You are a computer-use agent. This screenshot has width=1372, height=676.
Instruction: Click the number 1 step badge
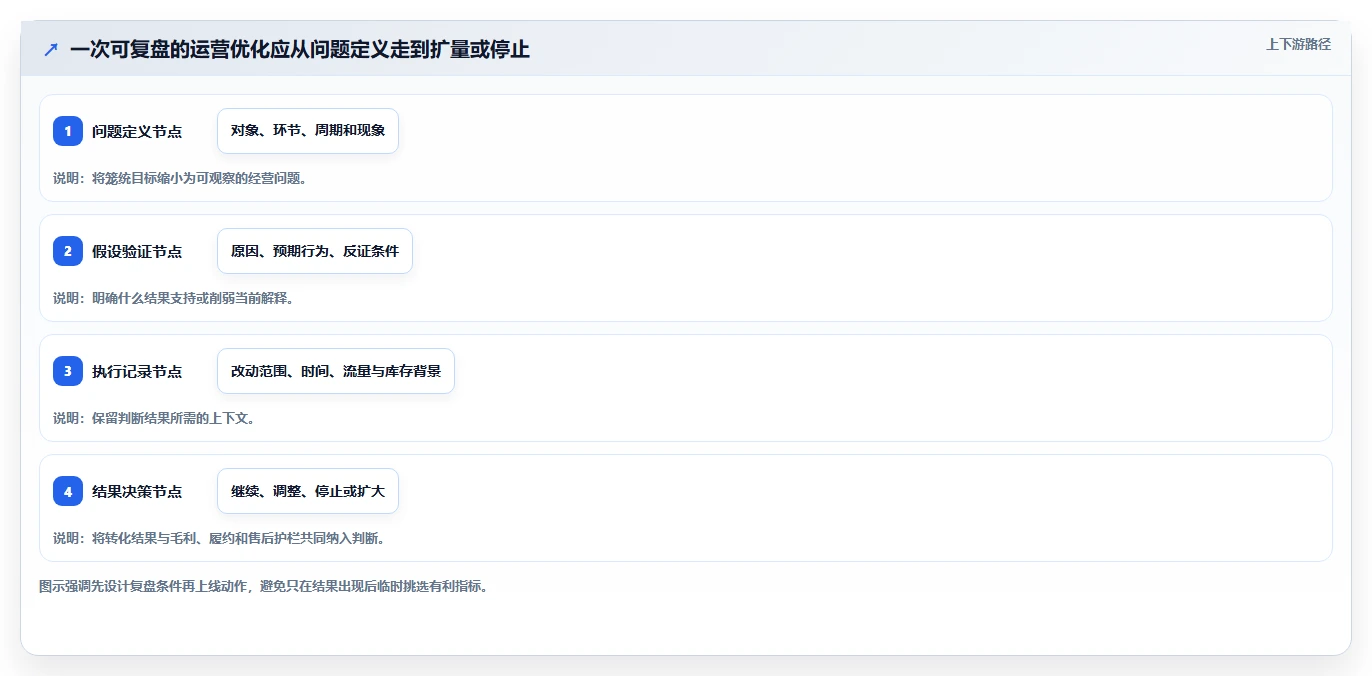click(68, 131)
